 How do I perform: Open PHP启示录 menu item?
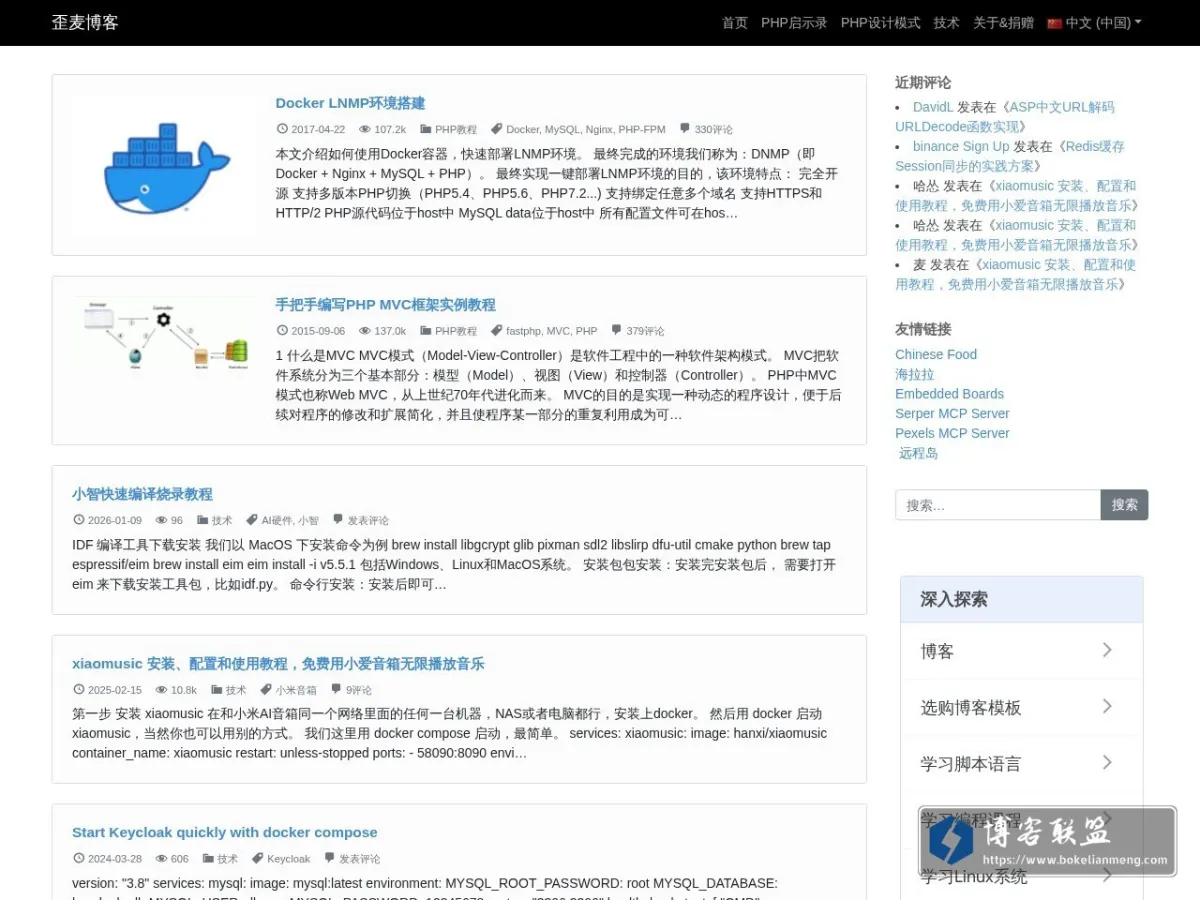coord(794,23)
